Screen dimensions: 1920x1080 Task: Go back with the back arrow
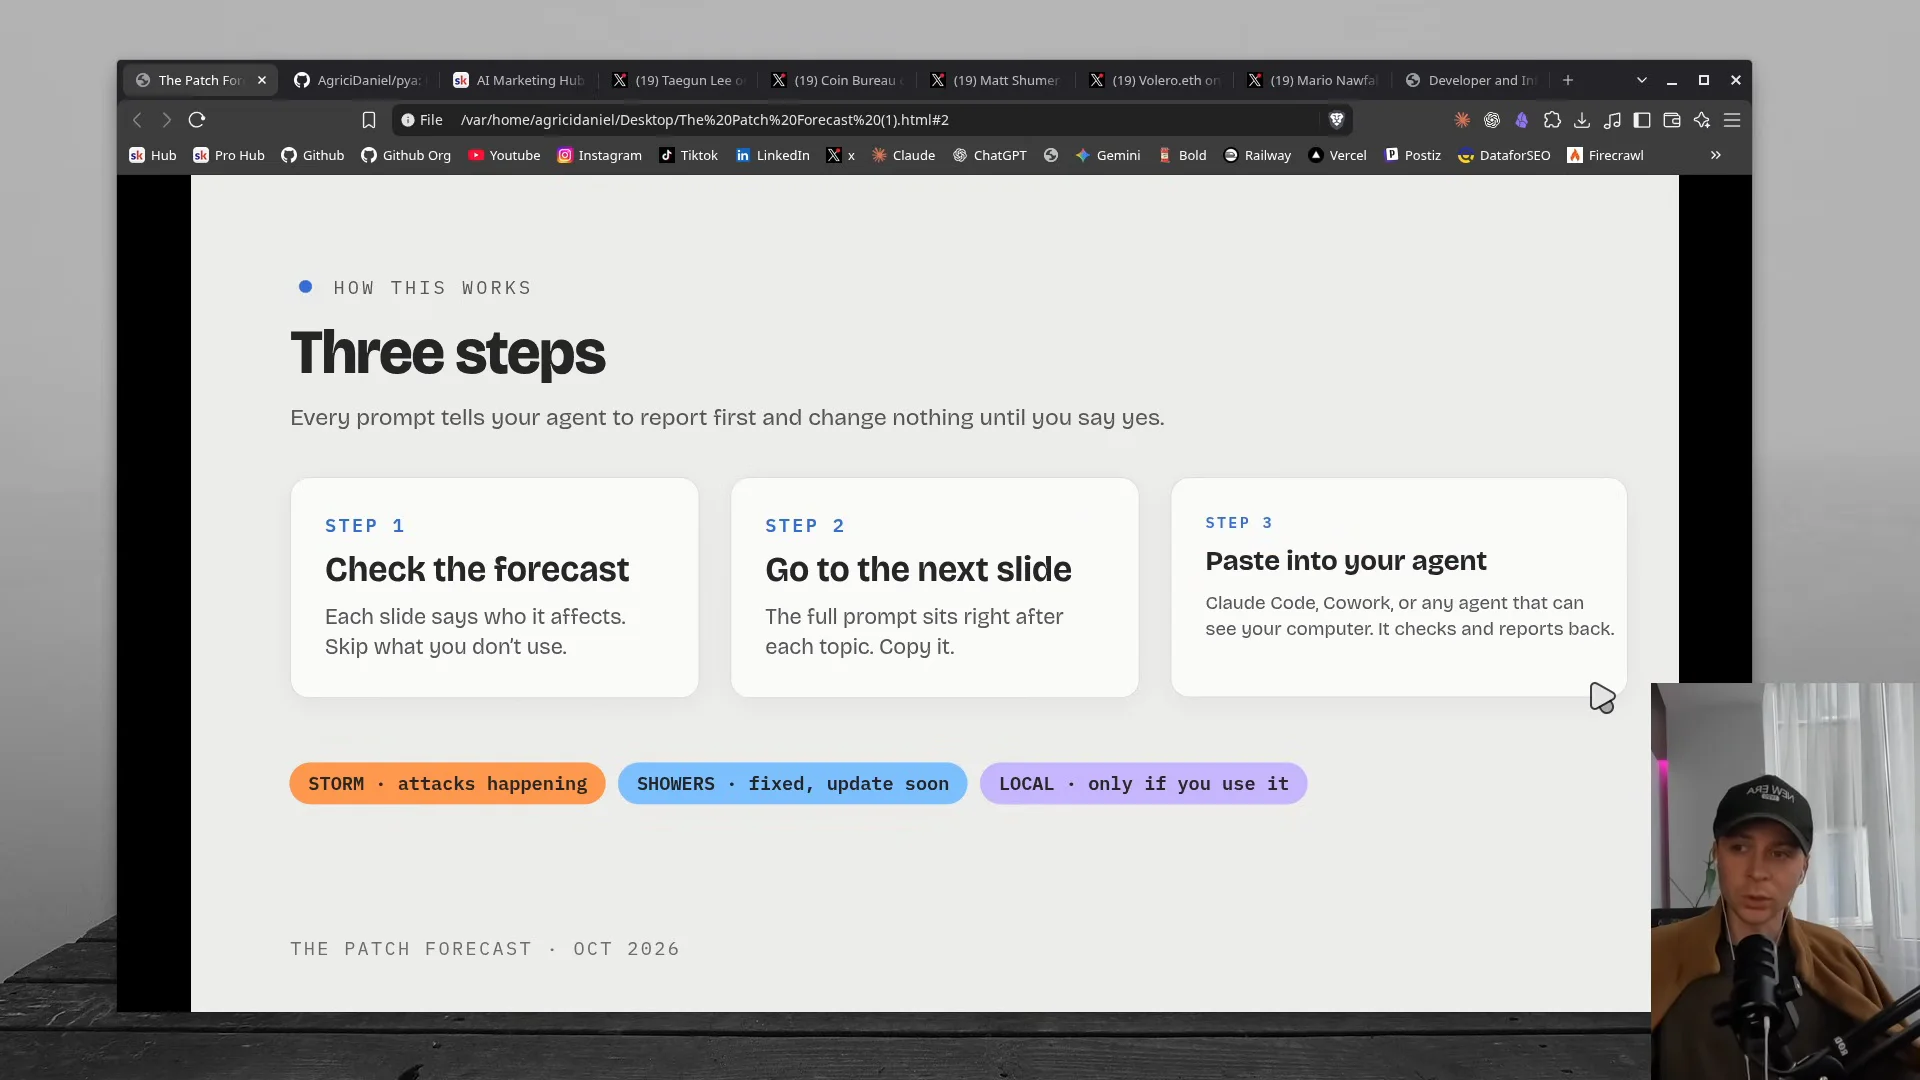click(138, 120)
